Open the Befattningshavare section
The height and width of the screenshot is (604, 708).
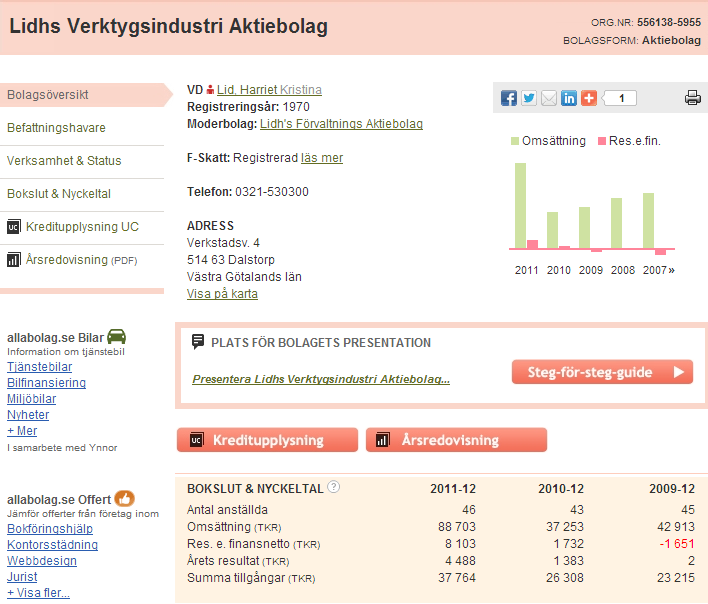[56, 128]
